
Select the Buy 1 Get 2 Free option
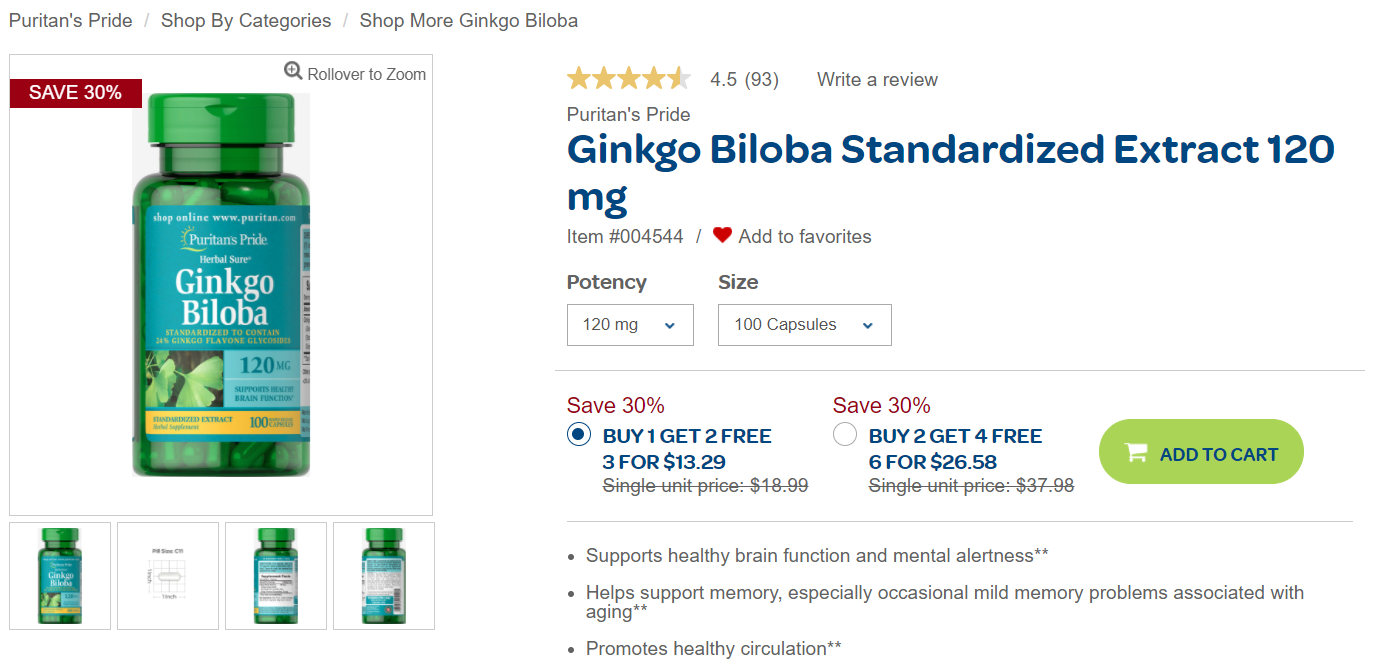(579, 435)
